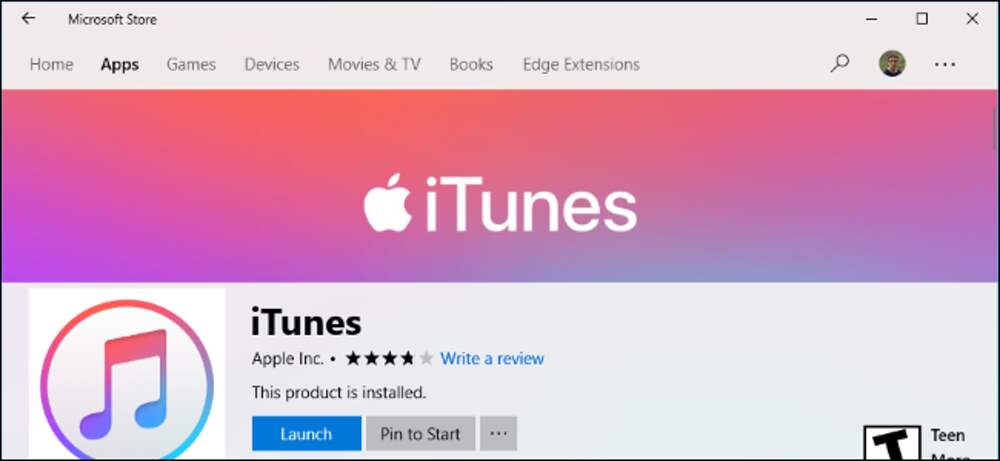This screenshot has width=1000, height=461.
Task: Expand more options next to Pin to Start
Action: (x=498, y=434)
